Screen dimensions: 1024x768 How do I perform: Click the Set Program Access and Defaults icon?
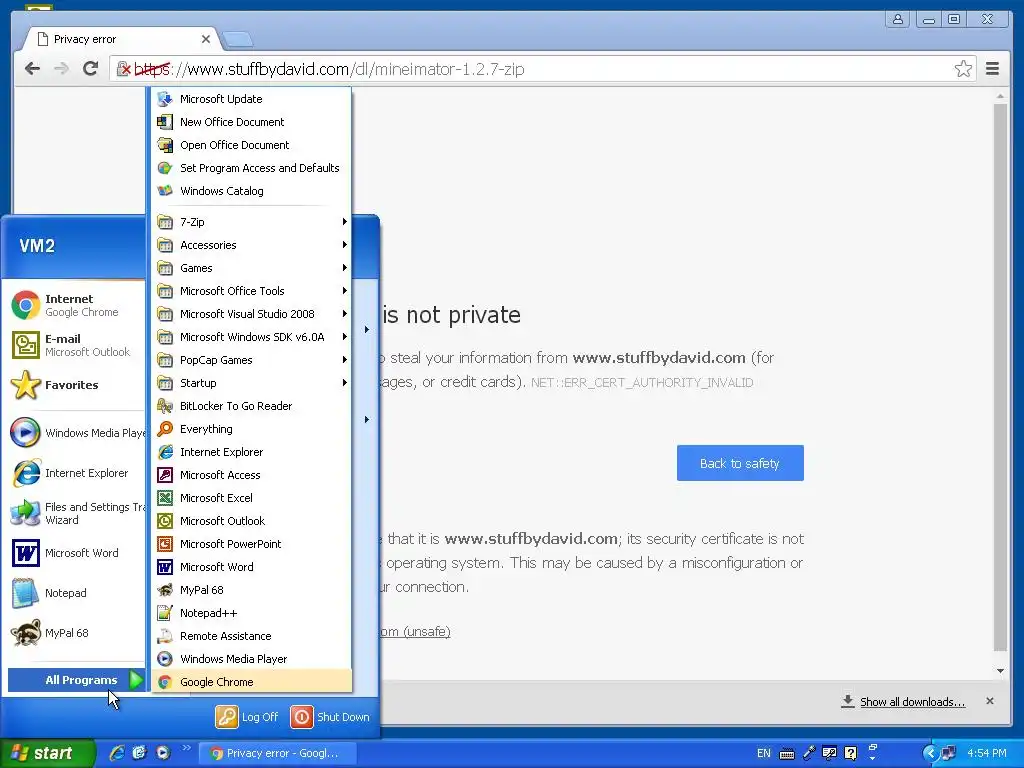(165, 168)
